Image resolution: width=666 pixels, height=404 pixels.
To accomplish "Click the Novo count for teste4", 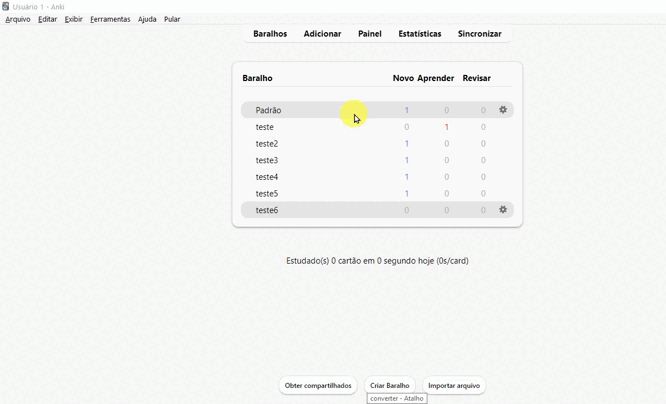I will pos(406,177).
